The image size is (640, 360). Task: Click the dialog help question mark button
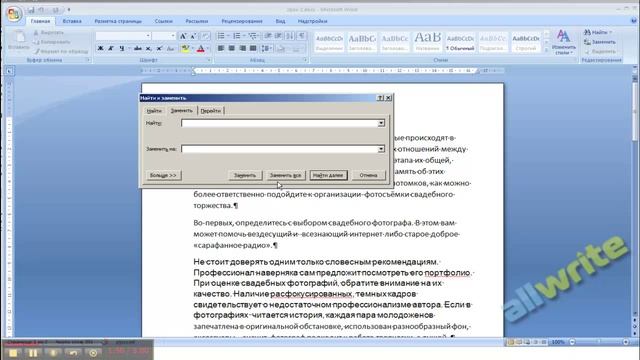[380, 98]
